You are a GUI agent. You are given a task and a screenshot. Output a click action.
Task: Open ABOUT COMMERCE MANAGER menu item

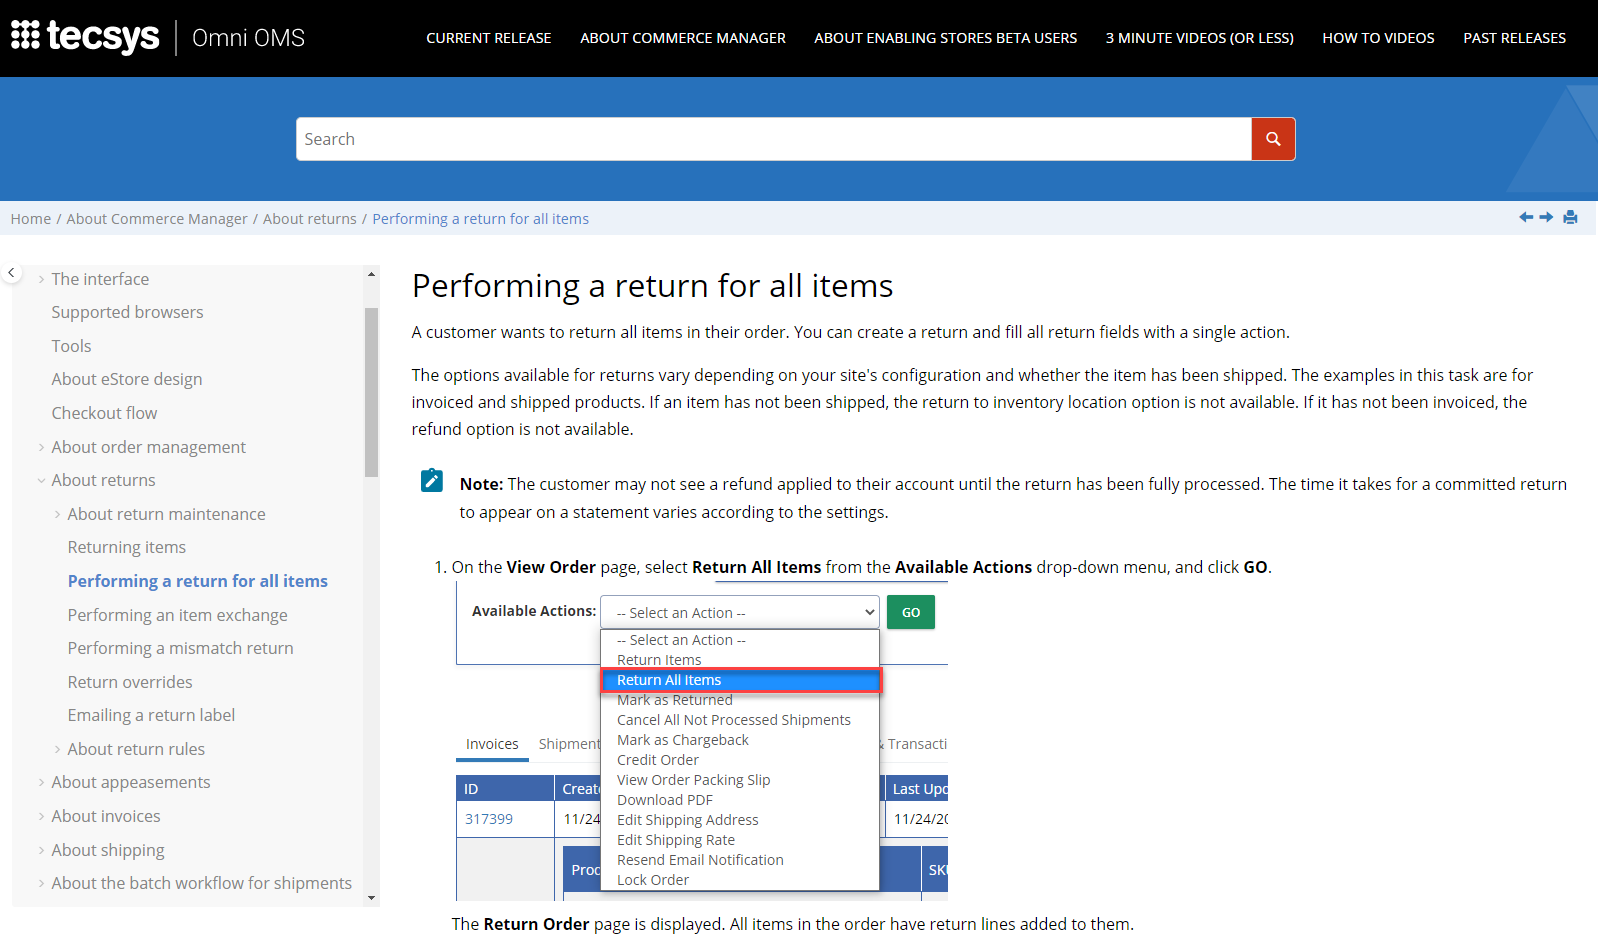click(x=683, y=38)
